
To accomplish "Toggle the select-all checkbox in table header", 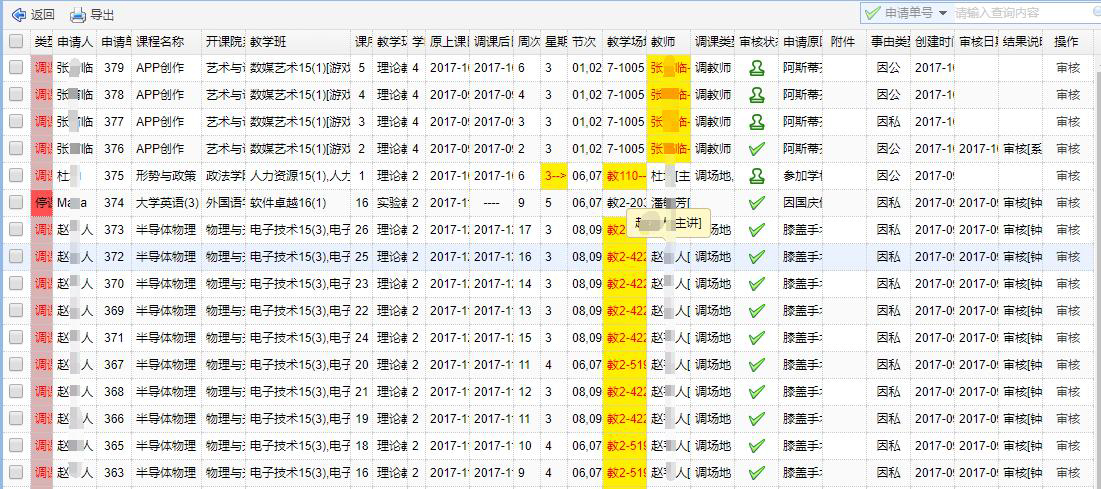I will (x=15, y=41).
